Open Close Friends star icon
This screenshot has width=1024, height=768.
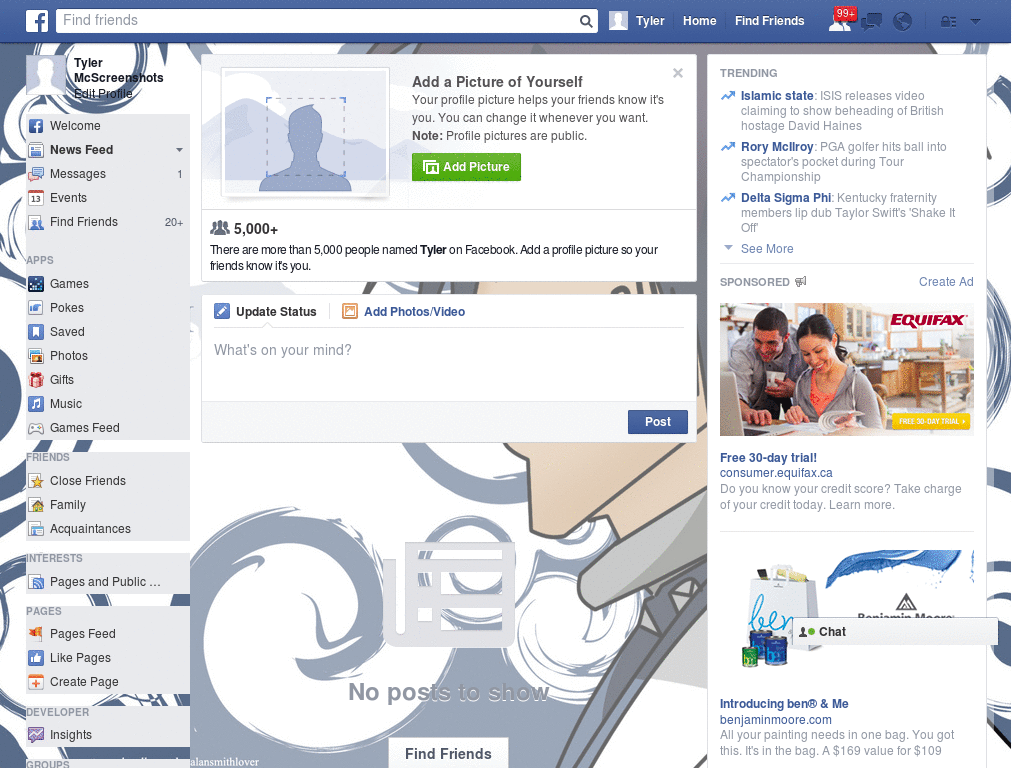point(36,481)
